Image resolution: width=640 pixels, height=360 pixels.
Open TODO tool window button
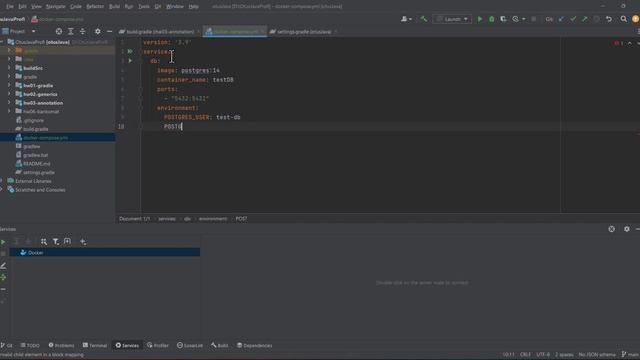pos(30,345)
